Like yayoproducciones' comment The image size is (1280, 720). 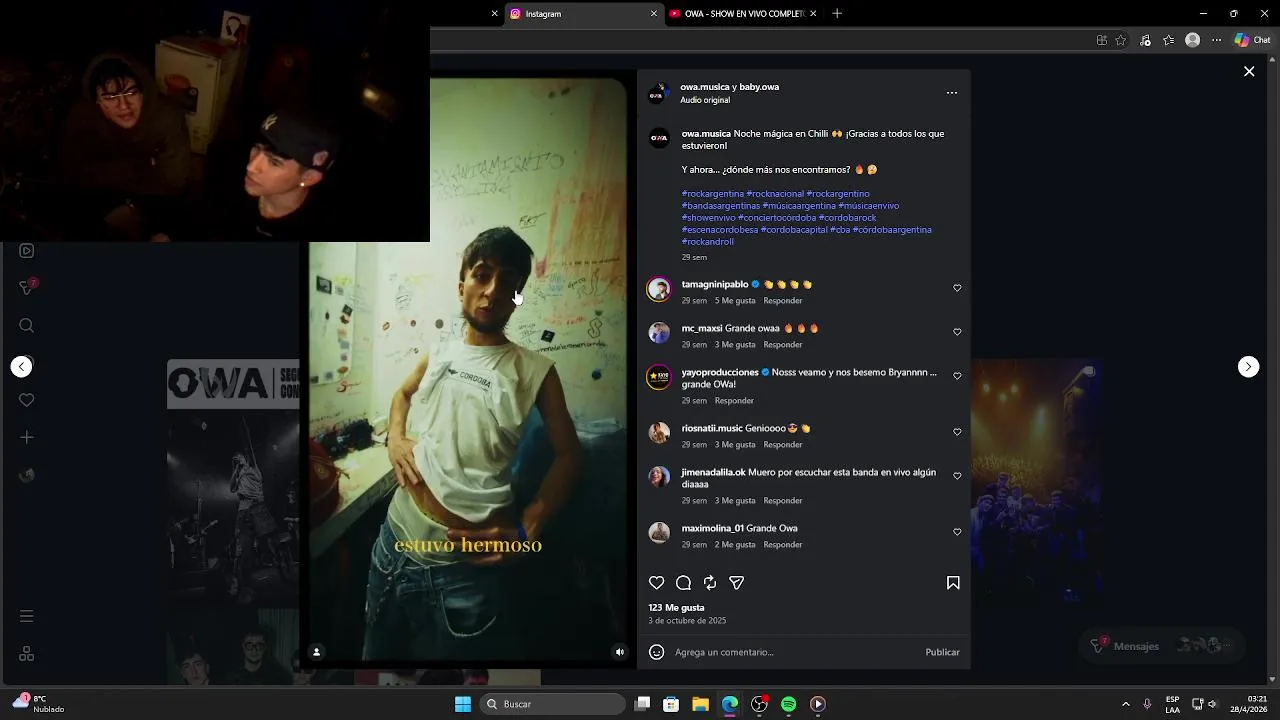[957, 376]
